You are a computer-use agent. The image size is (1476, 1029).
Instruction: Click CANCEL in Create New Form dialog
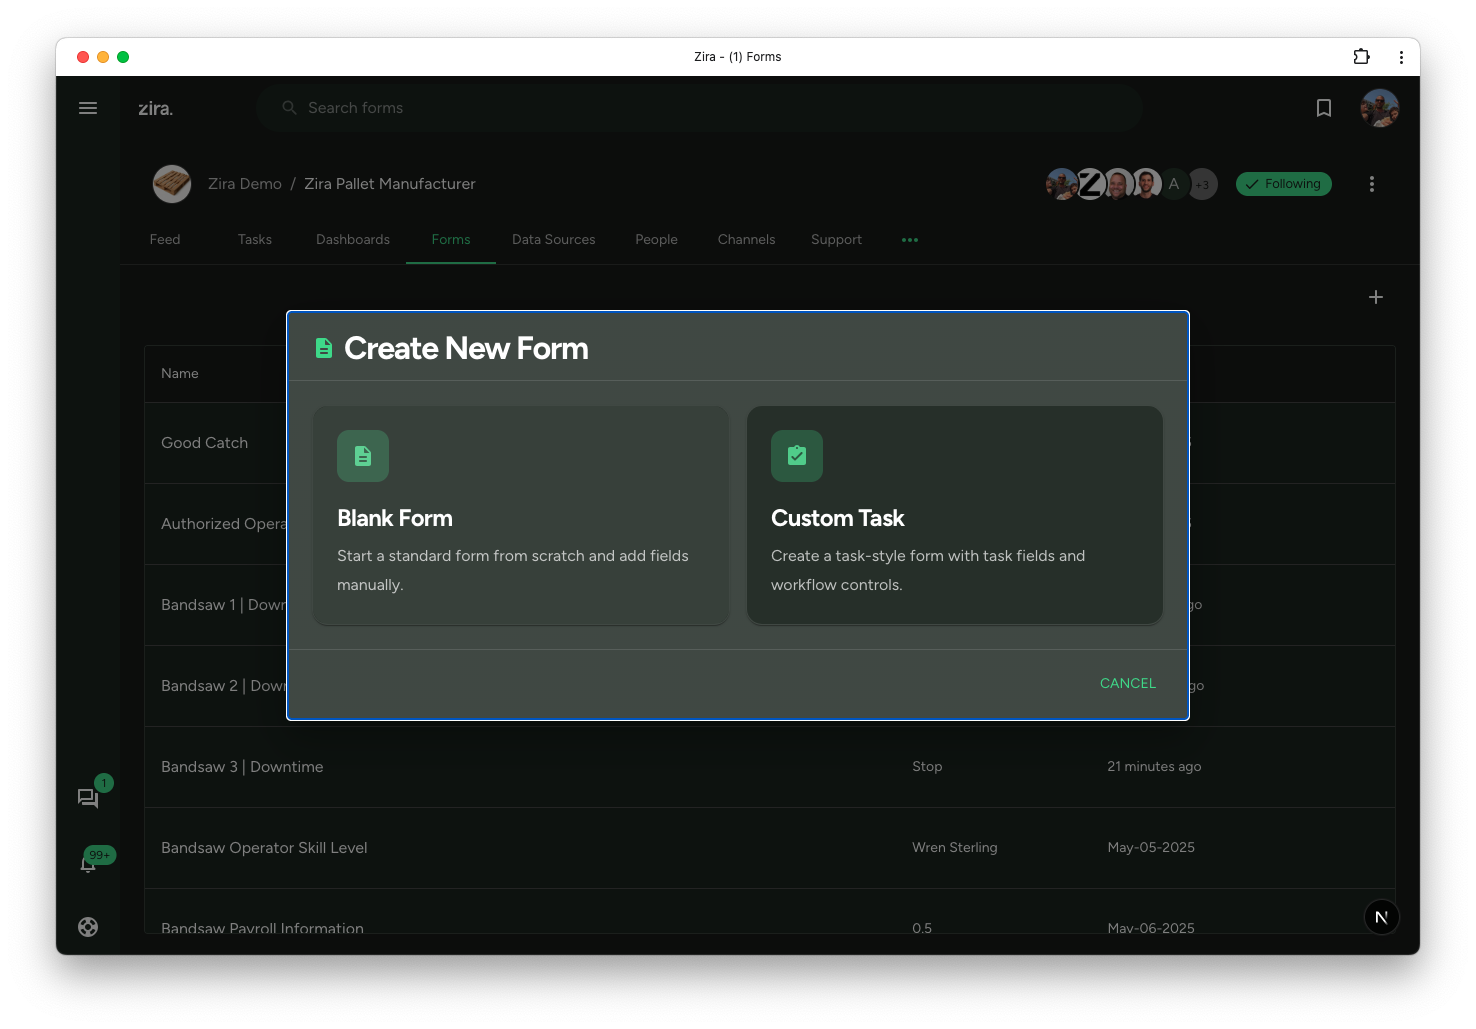(1127, 683)
